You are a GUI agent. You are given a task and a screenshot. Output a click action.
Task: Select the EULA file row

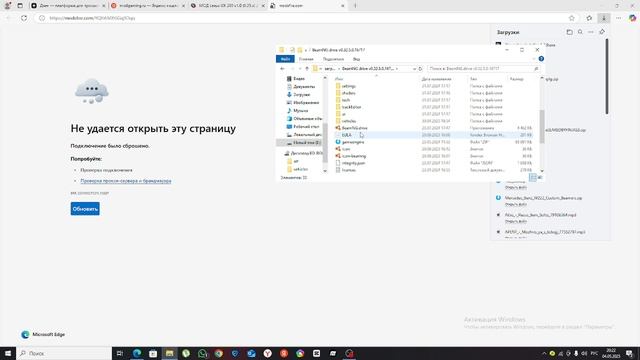point(433,135)
